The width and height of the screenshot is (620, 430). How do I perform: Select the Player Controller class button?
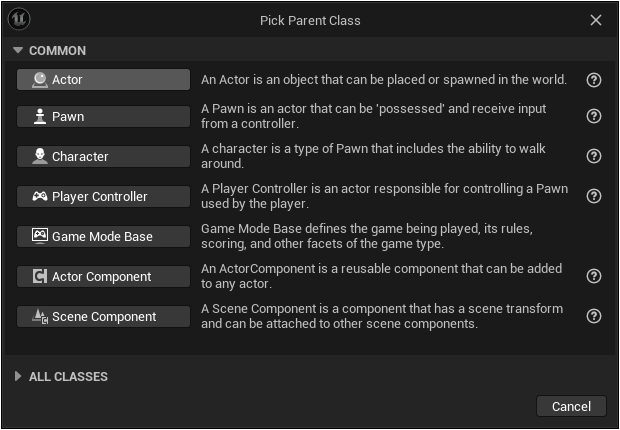click(103, 197)
